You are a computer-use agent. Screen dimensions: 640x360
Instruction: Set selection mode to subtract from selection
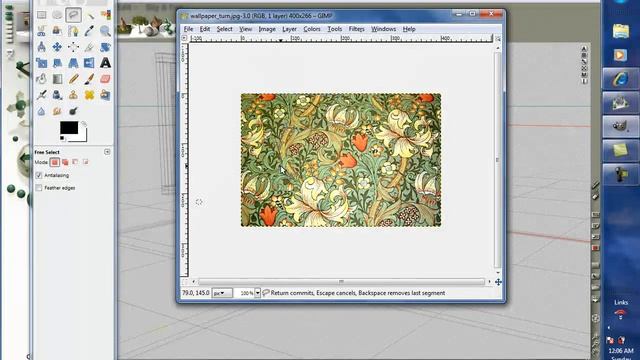[75, 162]
